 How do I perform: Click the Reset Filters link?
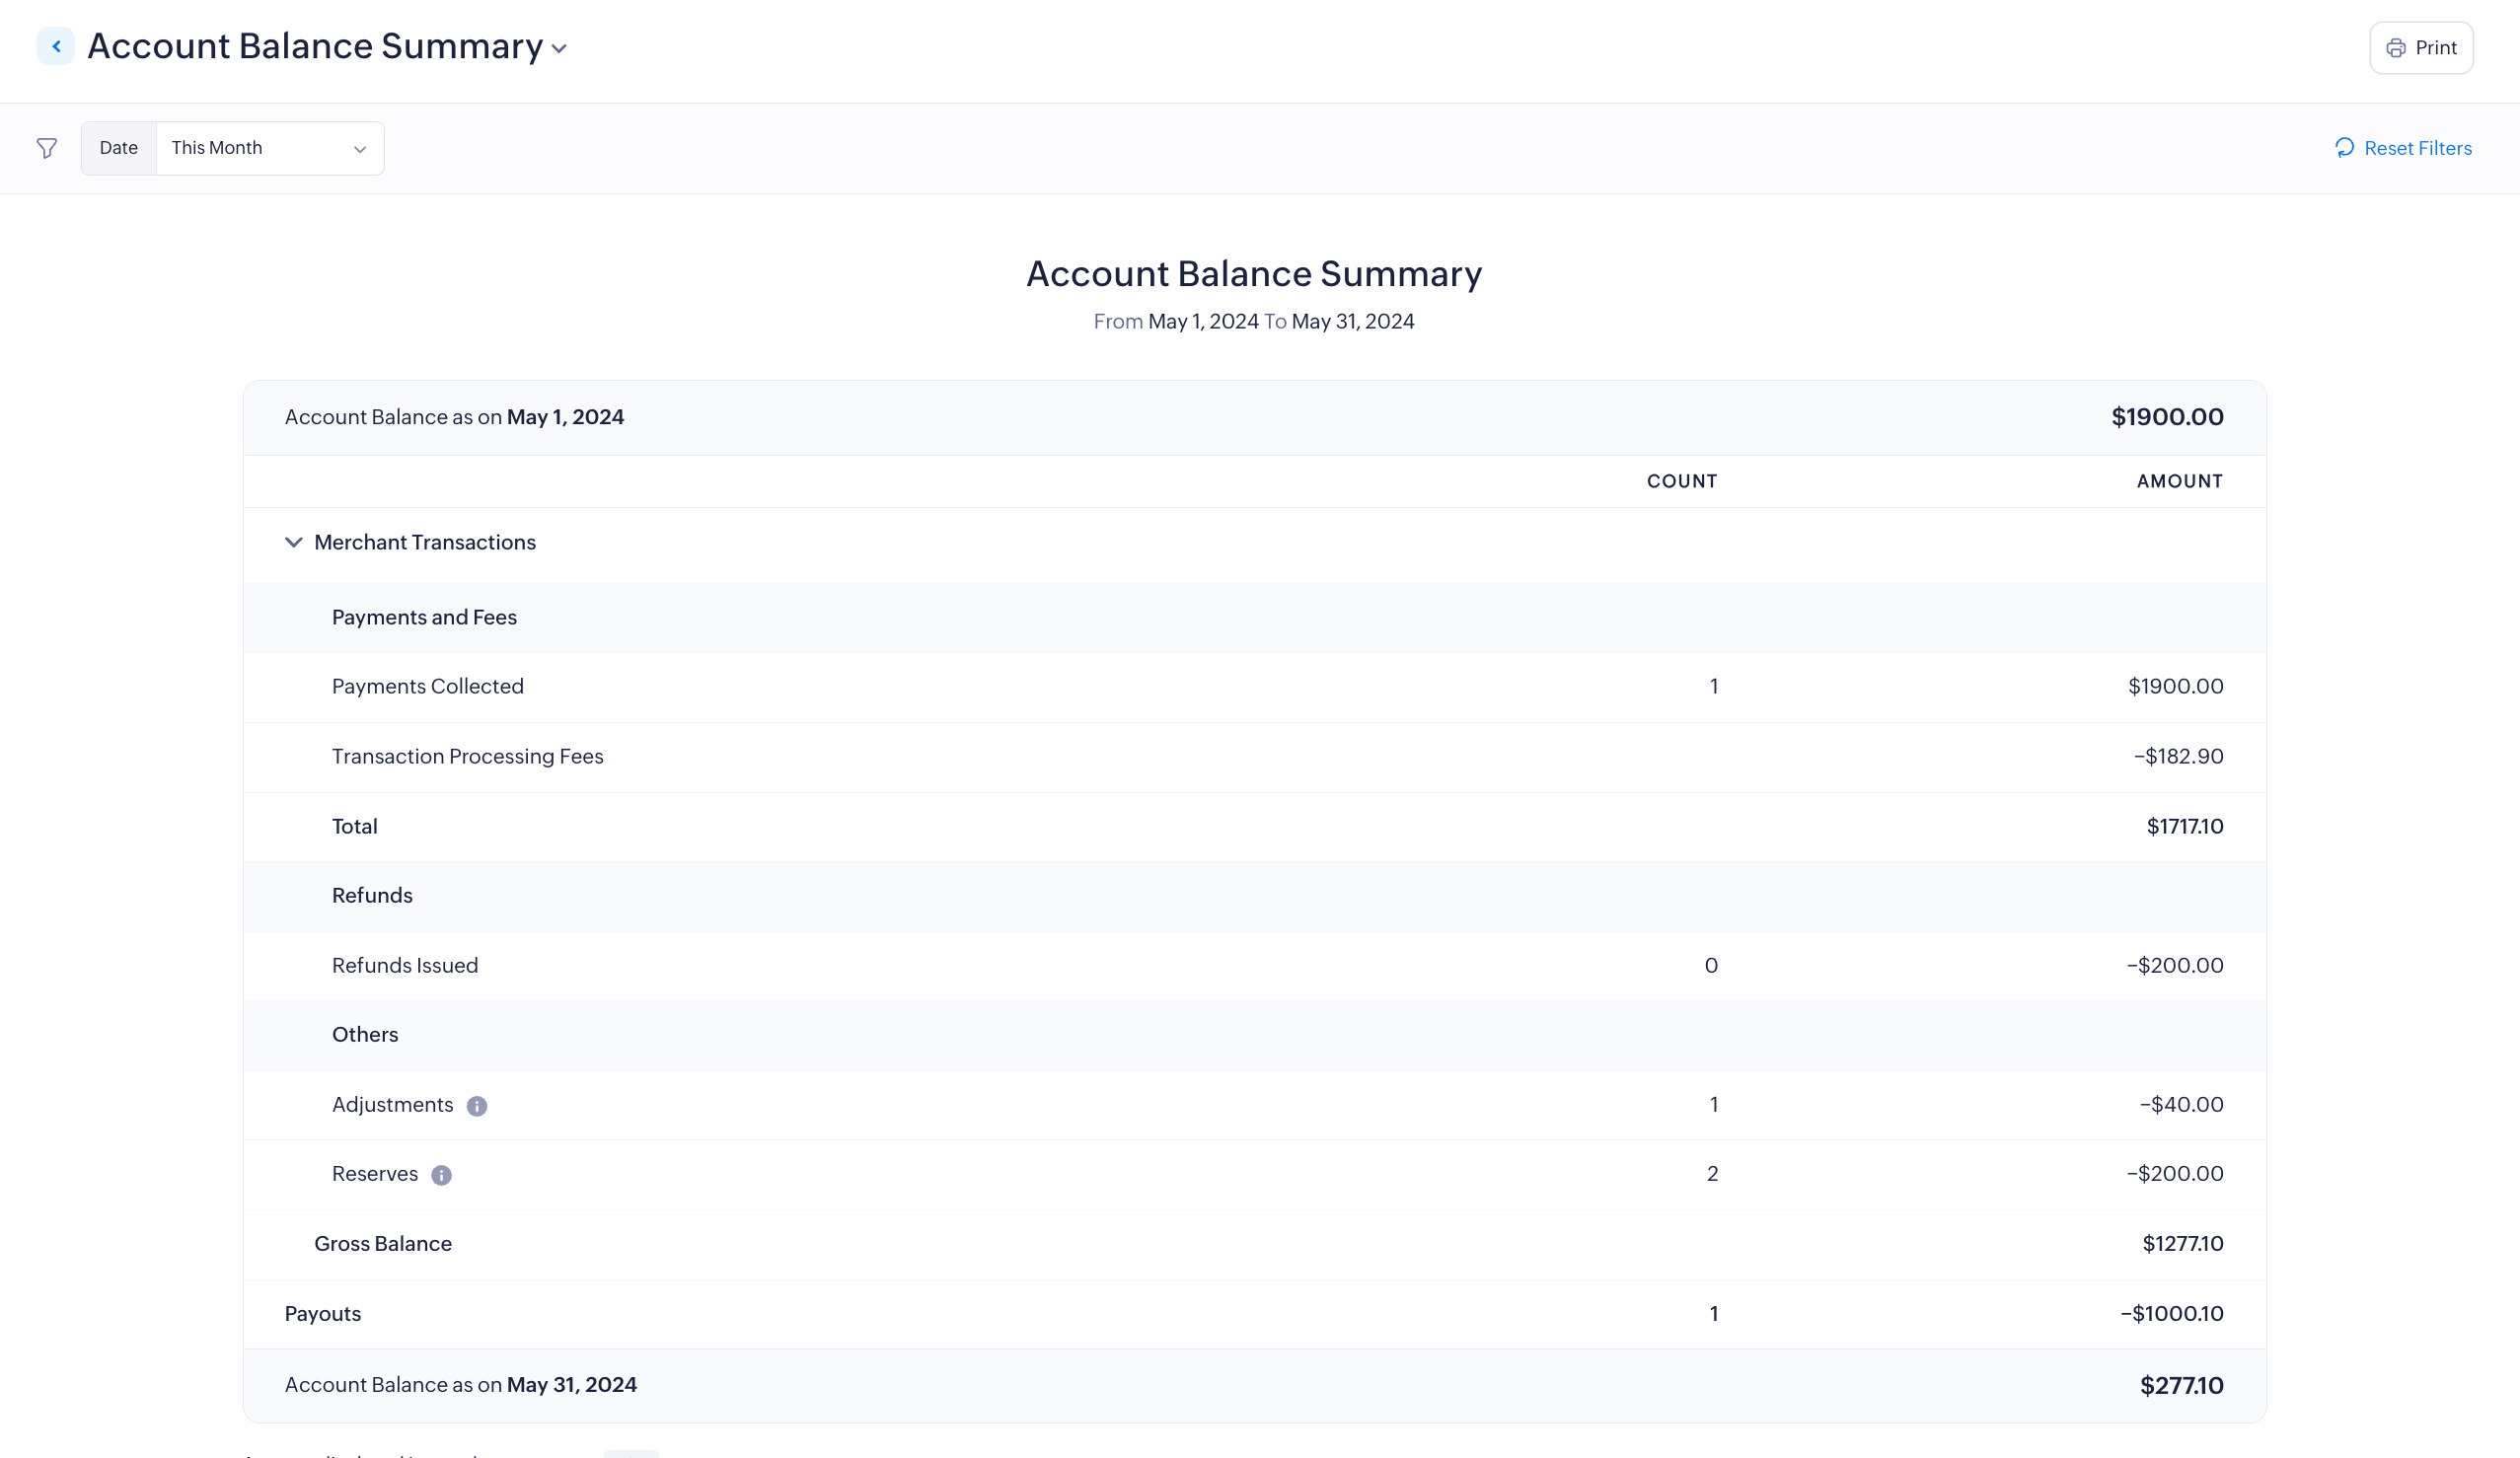[x=2417, y=148]
